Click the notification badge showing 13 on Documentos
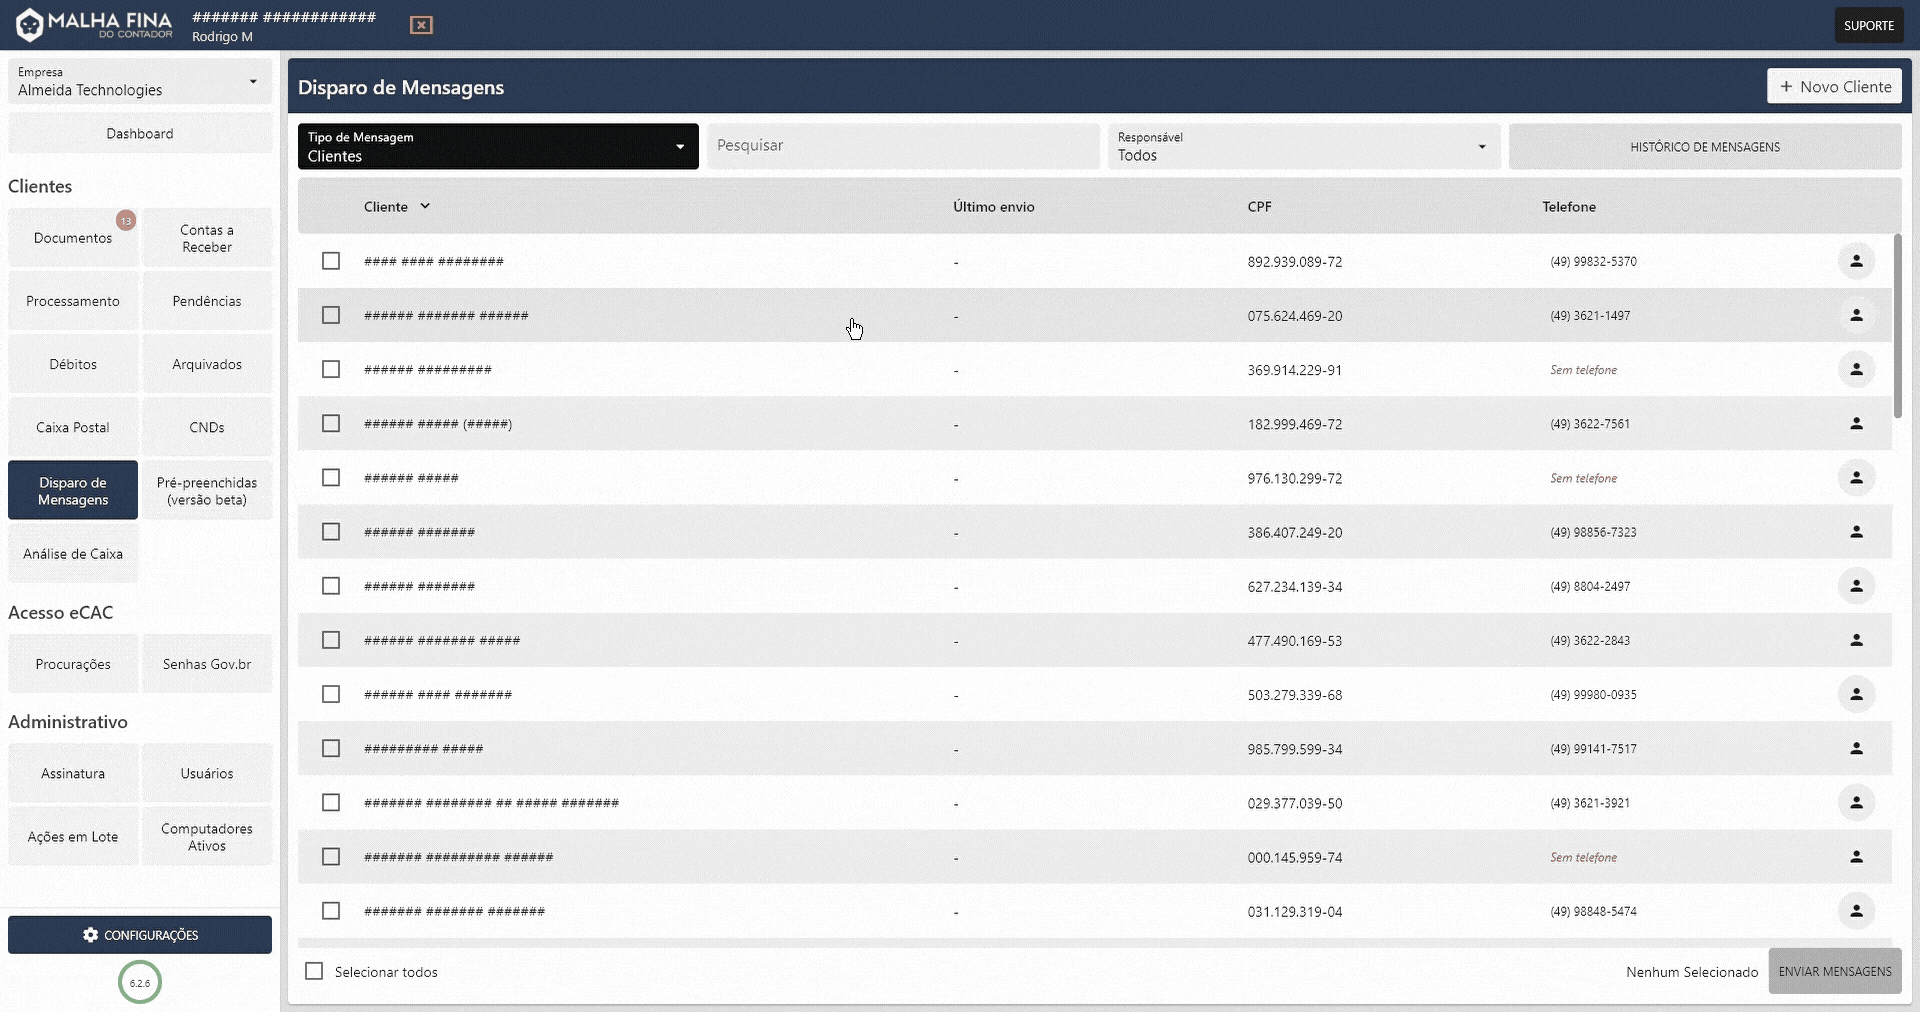Screen dimensions: 1920x1012 click(126, 220)
